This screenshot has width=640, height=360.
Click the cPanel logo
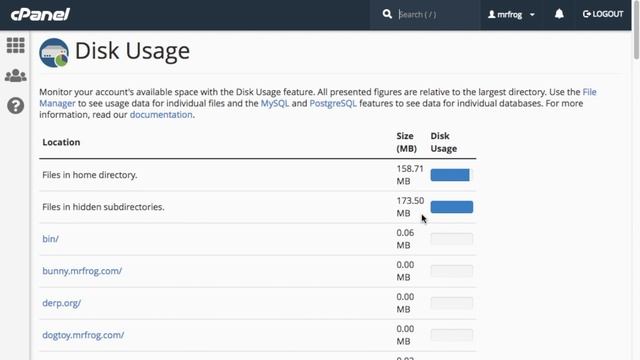(40, 15)
